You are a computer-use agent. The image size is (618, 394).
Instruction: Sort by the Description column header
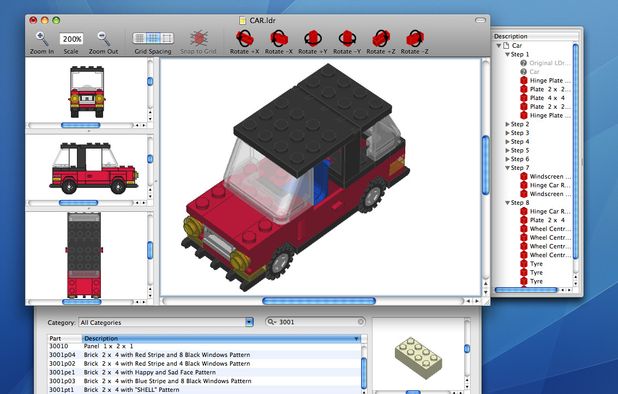click(221, 338)
